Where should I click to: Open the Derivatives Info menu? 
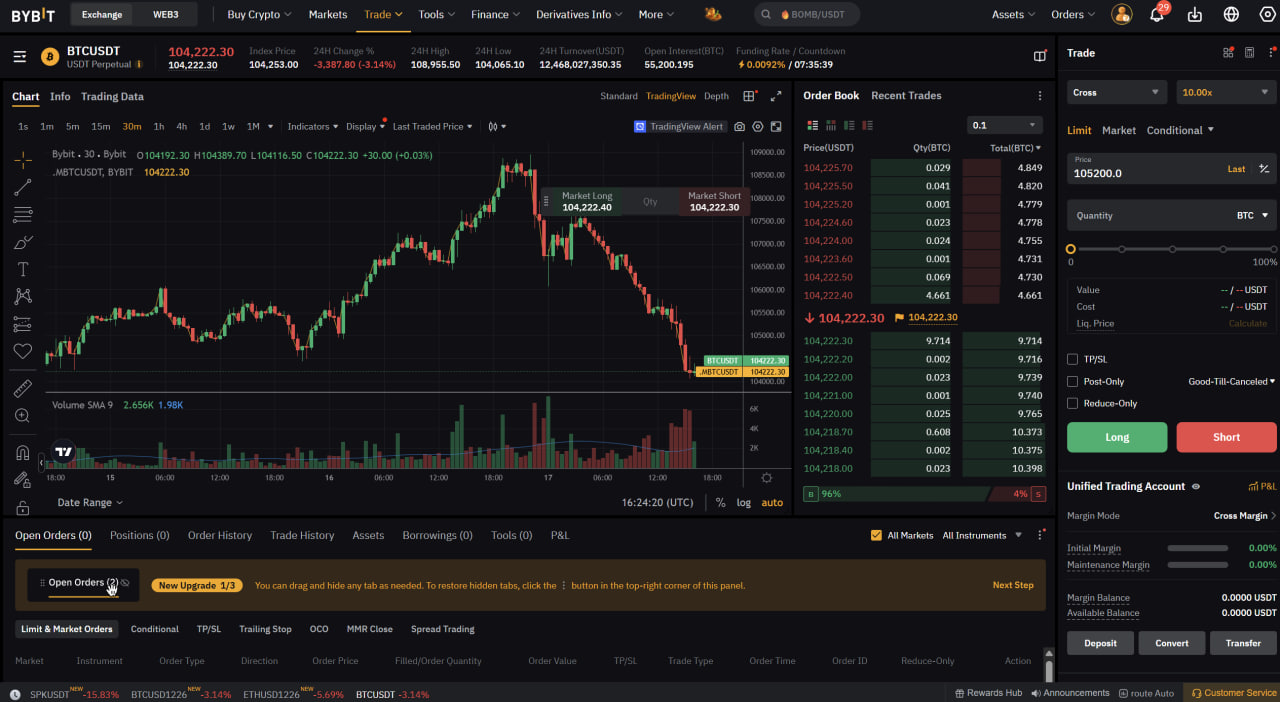[x=579, y=15]
